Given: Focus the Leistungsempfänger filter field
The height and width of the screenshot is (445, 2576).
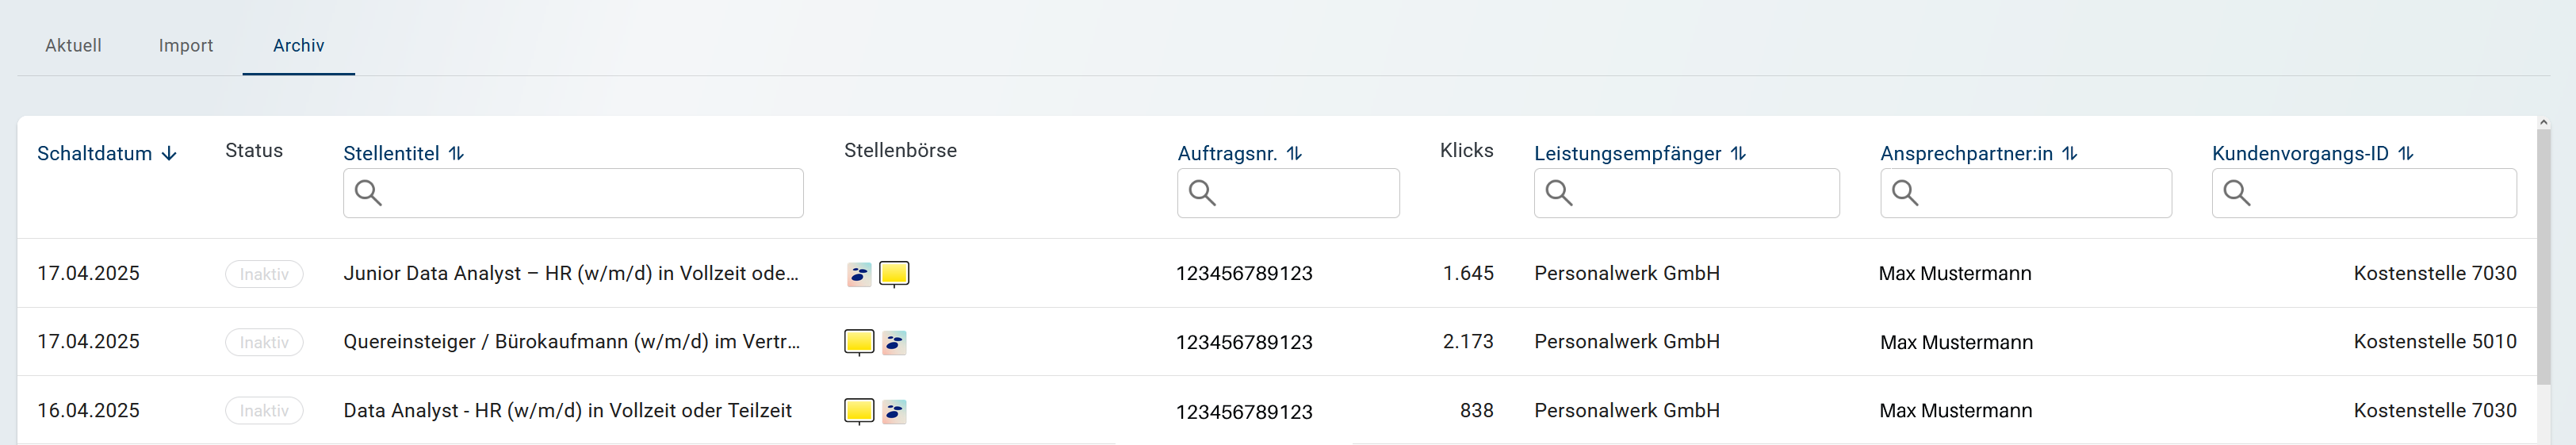Looking at the screenshot, I should point(1700,193).
